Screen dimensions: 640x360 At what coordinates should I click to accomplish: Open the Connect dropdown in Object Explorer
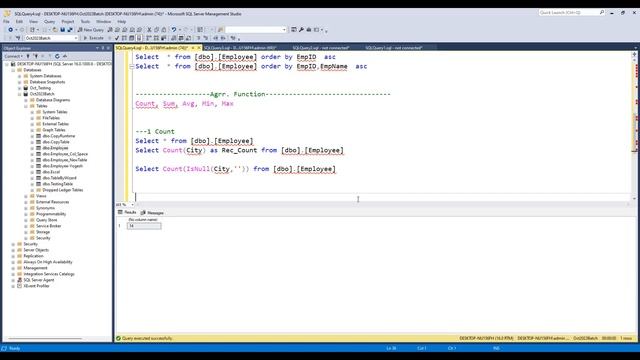coord(13,56)
